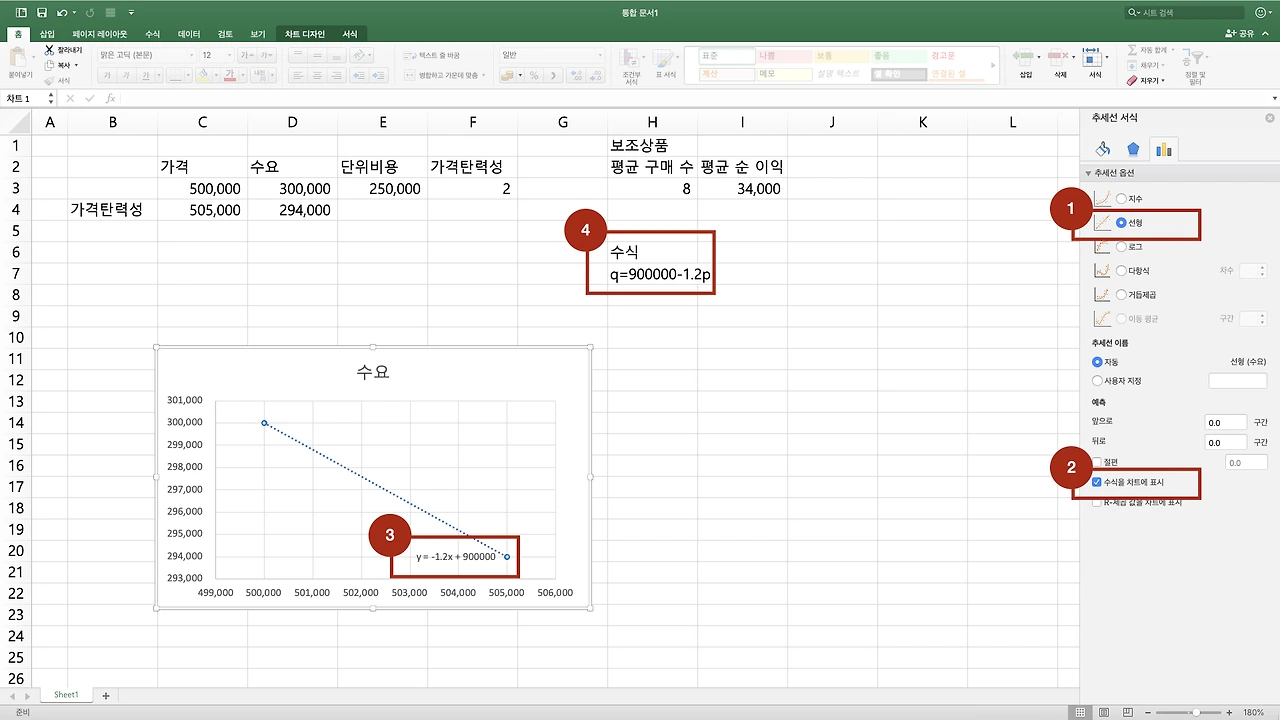Click the Conditional Formatting (조건부 서식) icon

(x=630, y=58)
